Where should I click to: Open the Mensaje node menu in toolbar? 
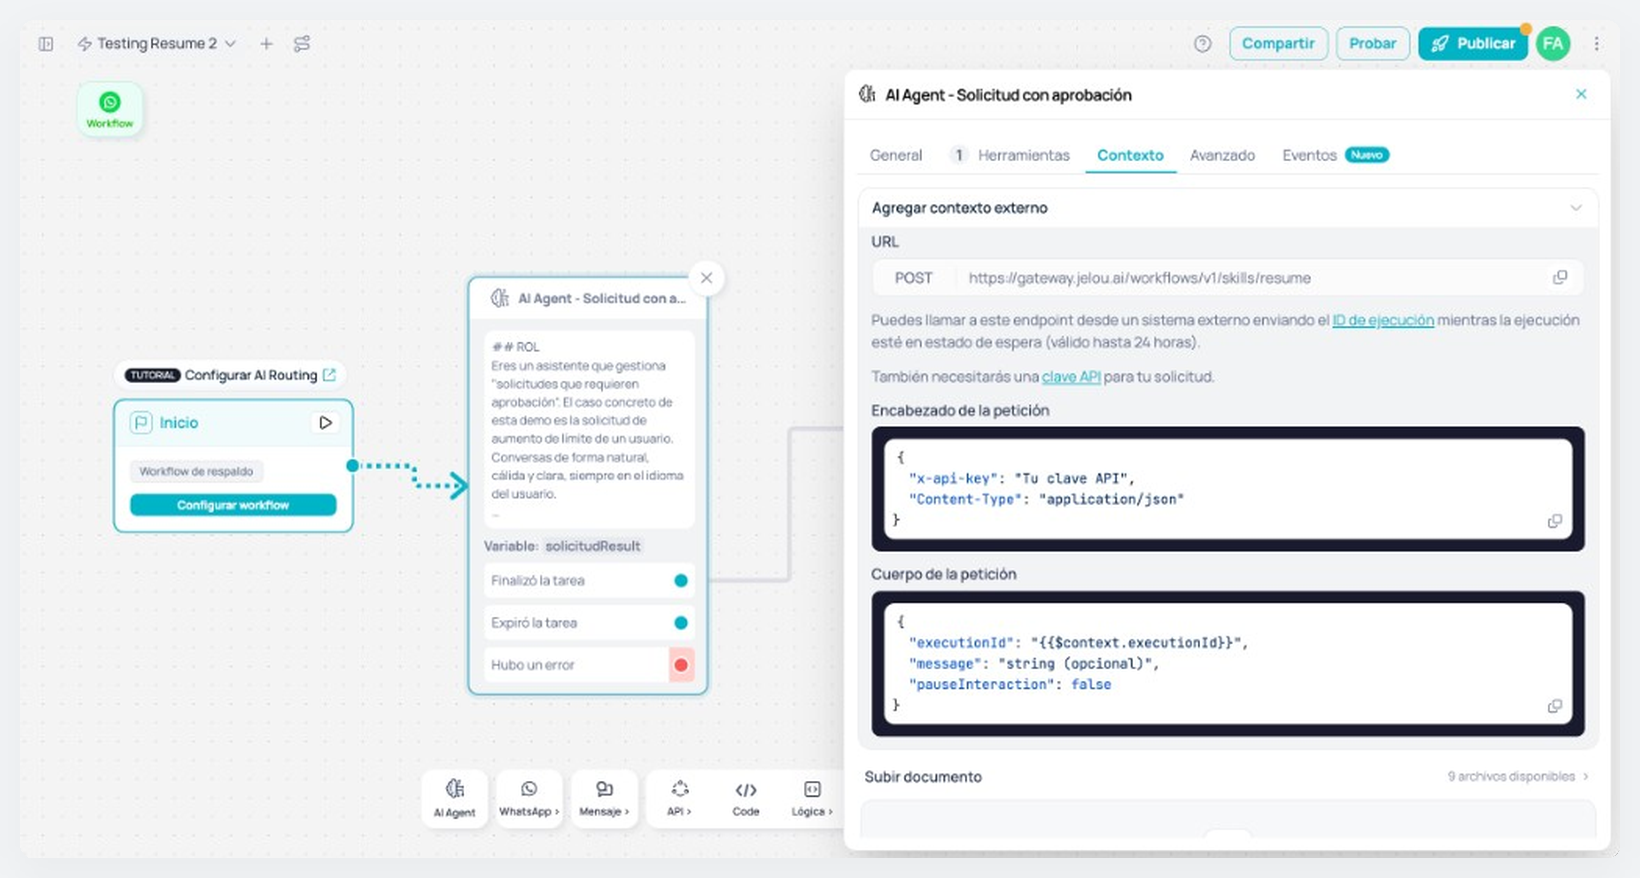(604, 799)
